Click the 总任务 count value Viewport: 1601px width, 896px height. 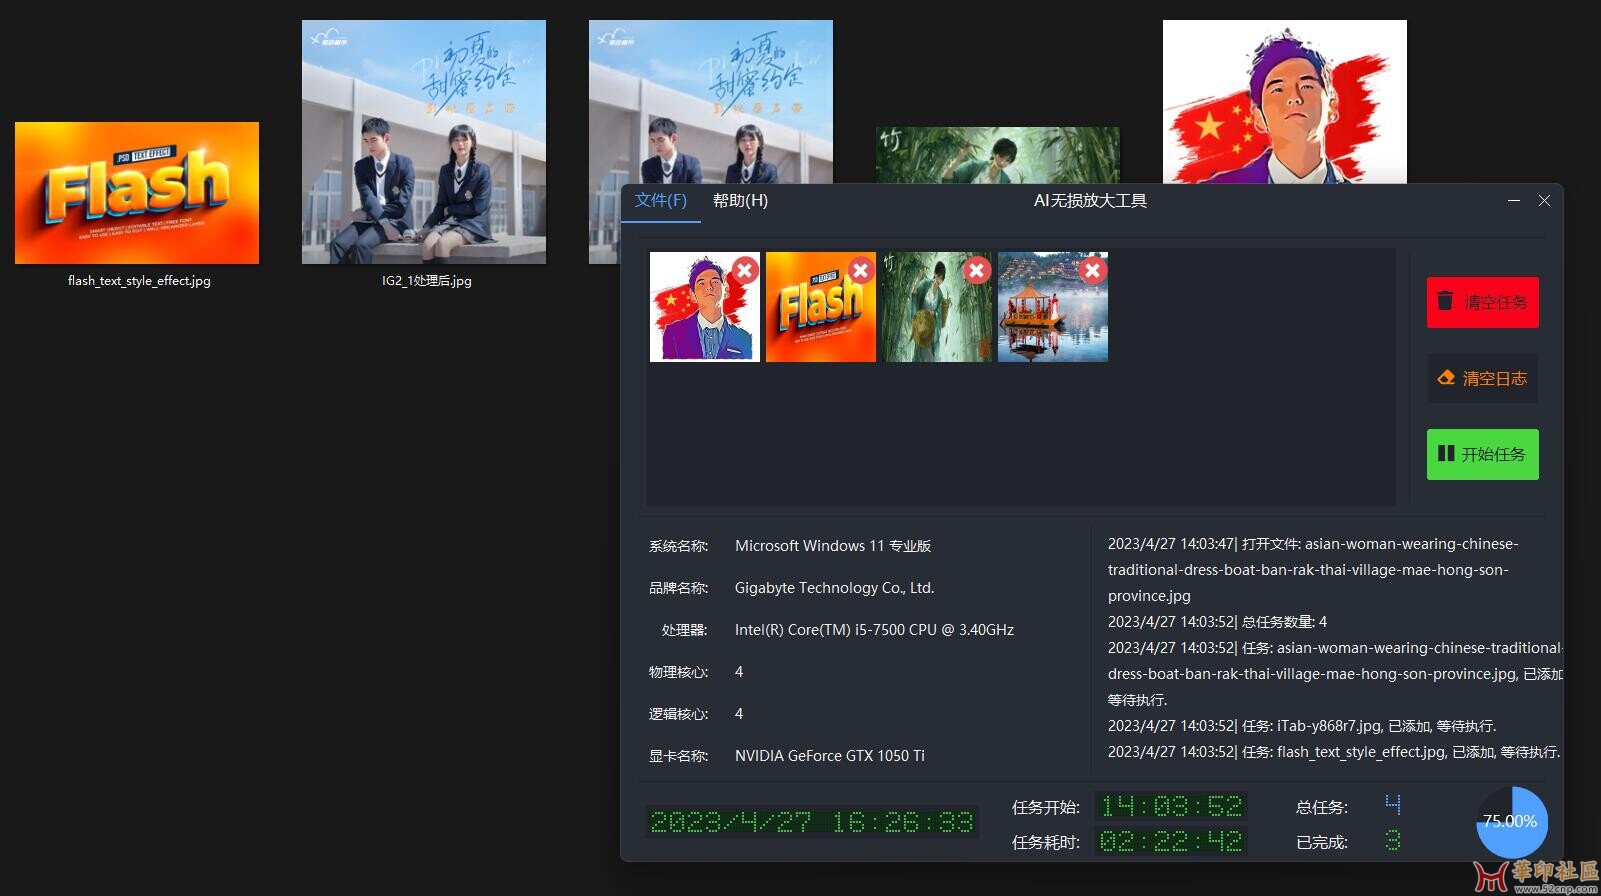1393,804
